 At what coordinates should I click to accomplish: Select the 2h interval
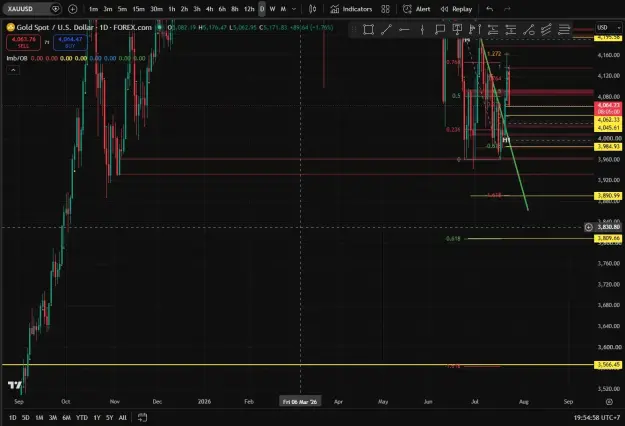[x=184, y=9]
